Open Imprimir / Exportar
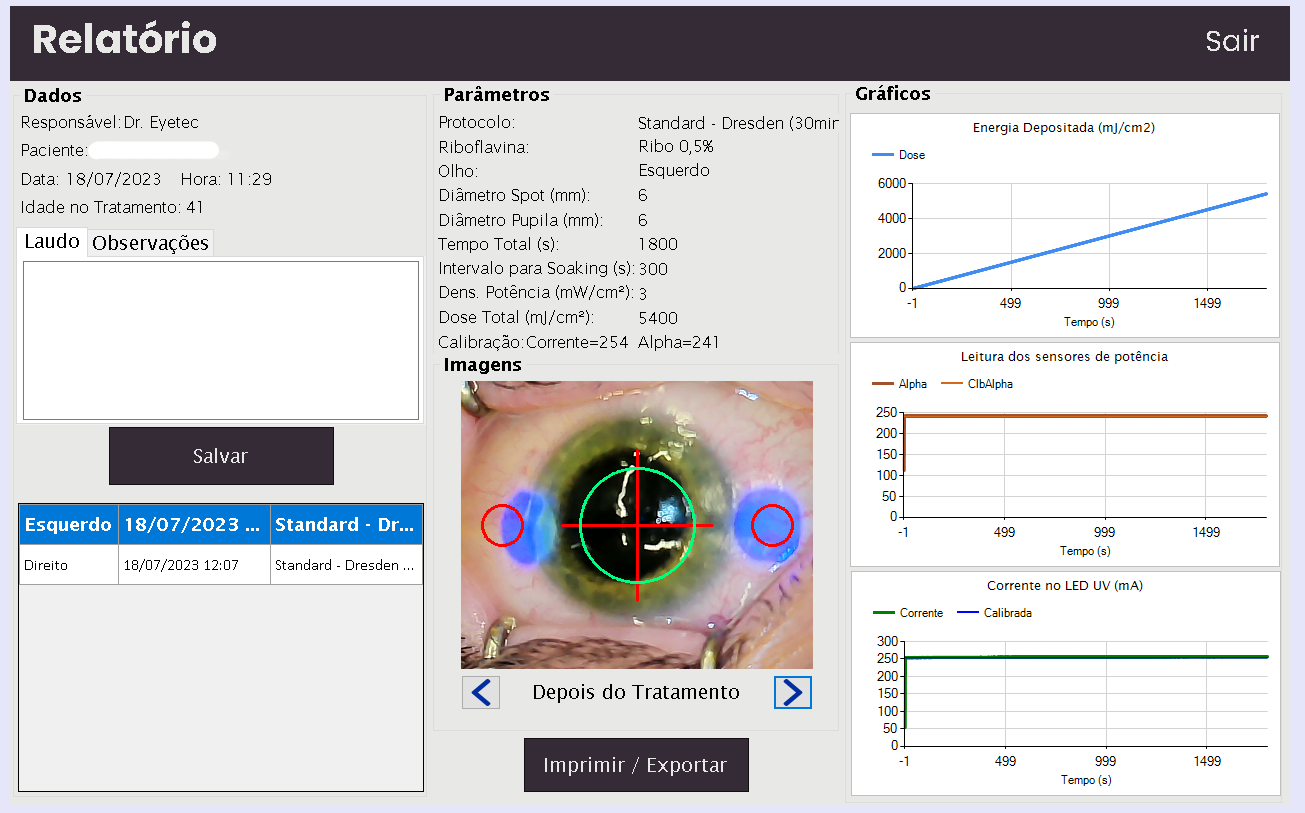The height and width of the screenshot is (813, 1305). [x=636, y=765]
